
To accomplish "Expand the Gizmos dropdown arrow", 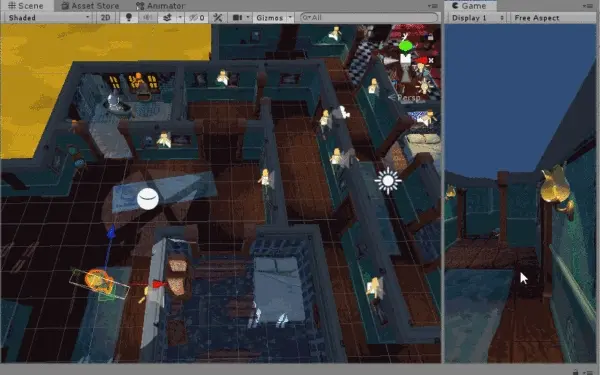I will pos(290,18).
